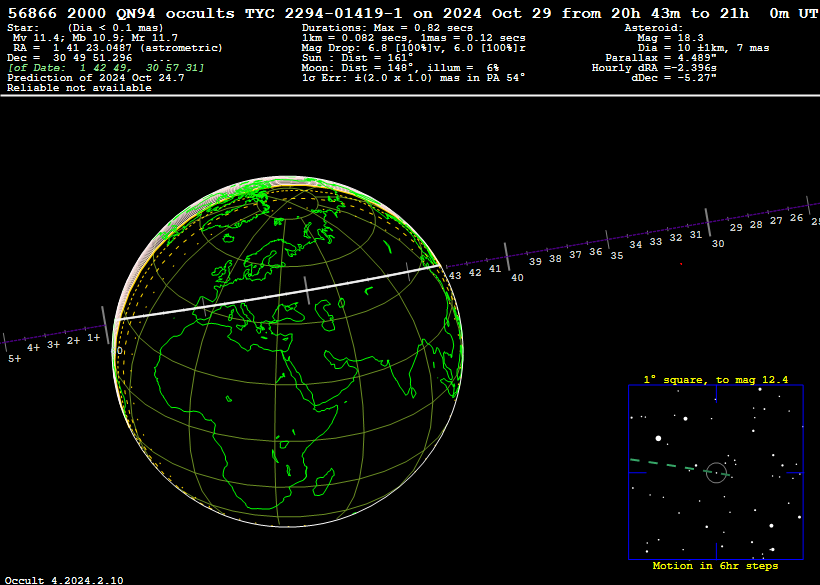Click minute marker label '38' on the track
820x585 pixels.
(555, 258)
